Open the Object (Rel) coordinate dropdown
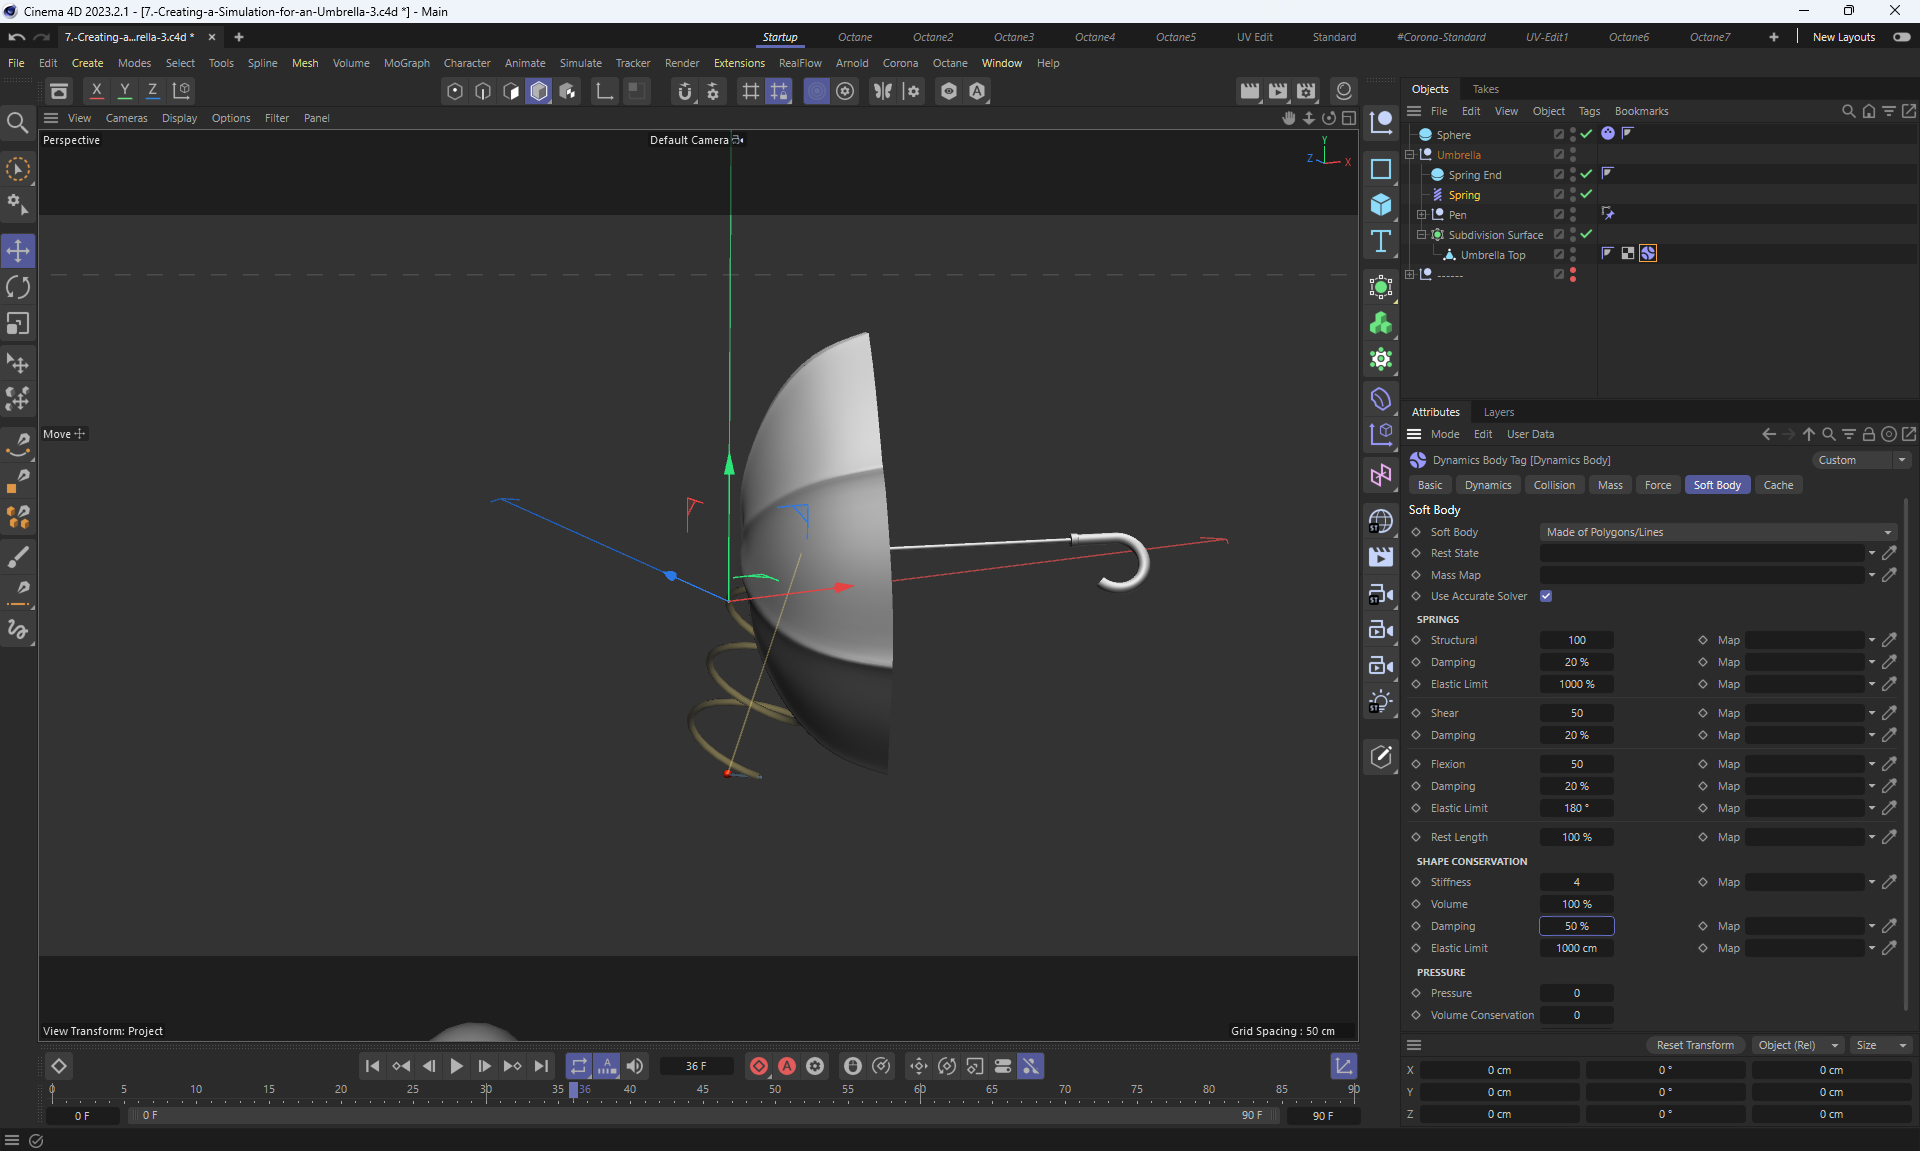 1797,1045
